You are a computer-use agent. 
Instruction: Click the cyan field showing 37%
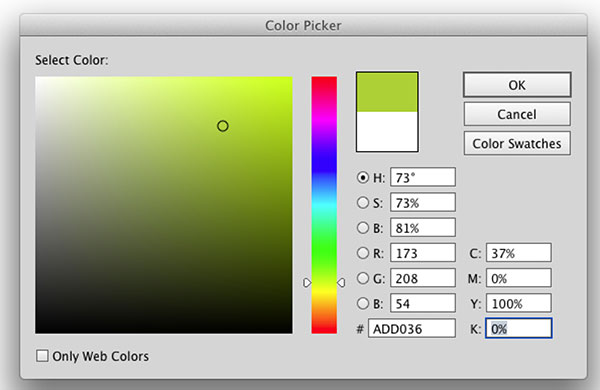[x=518, y=253]
